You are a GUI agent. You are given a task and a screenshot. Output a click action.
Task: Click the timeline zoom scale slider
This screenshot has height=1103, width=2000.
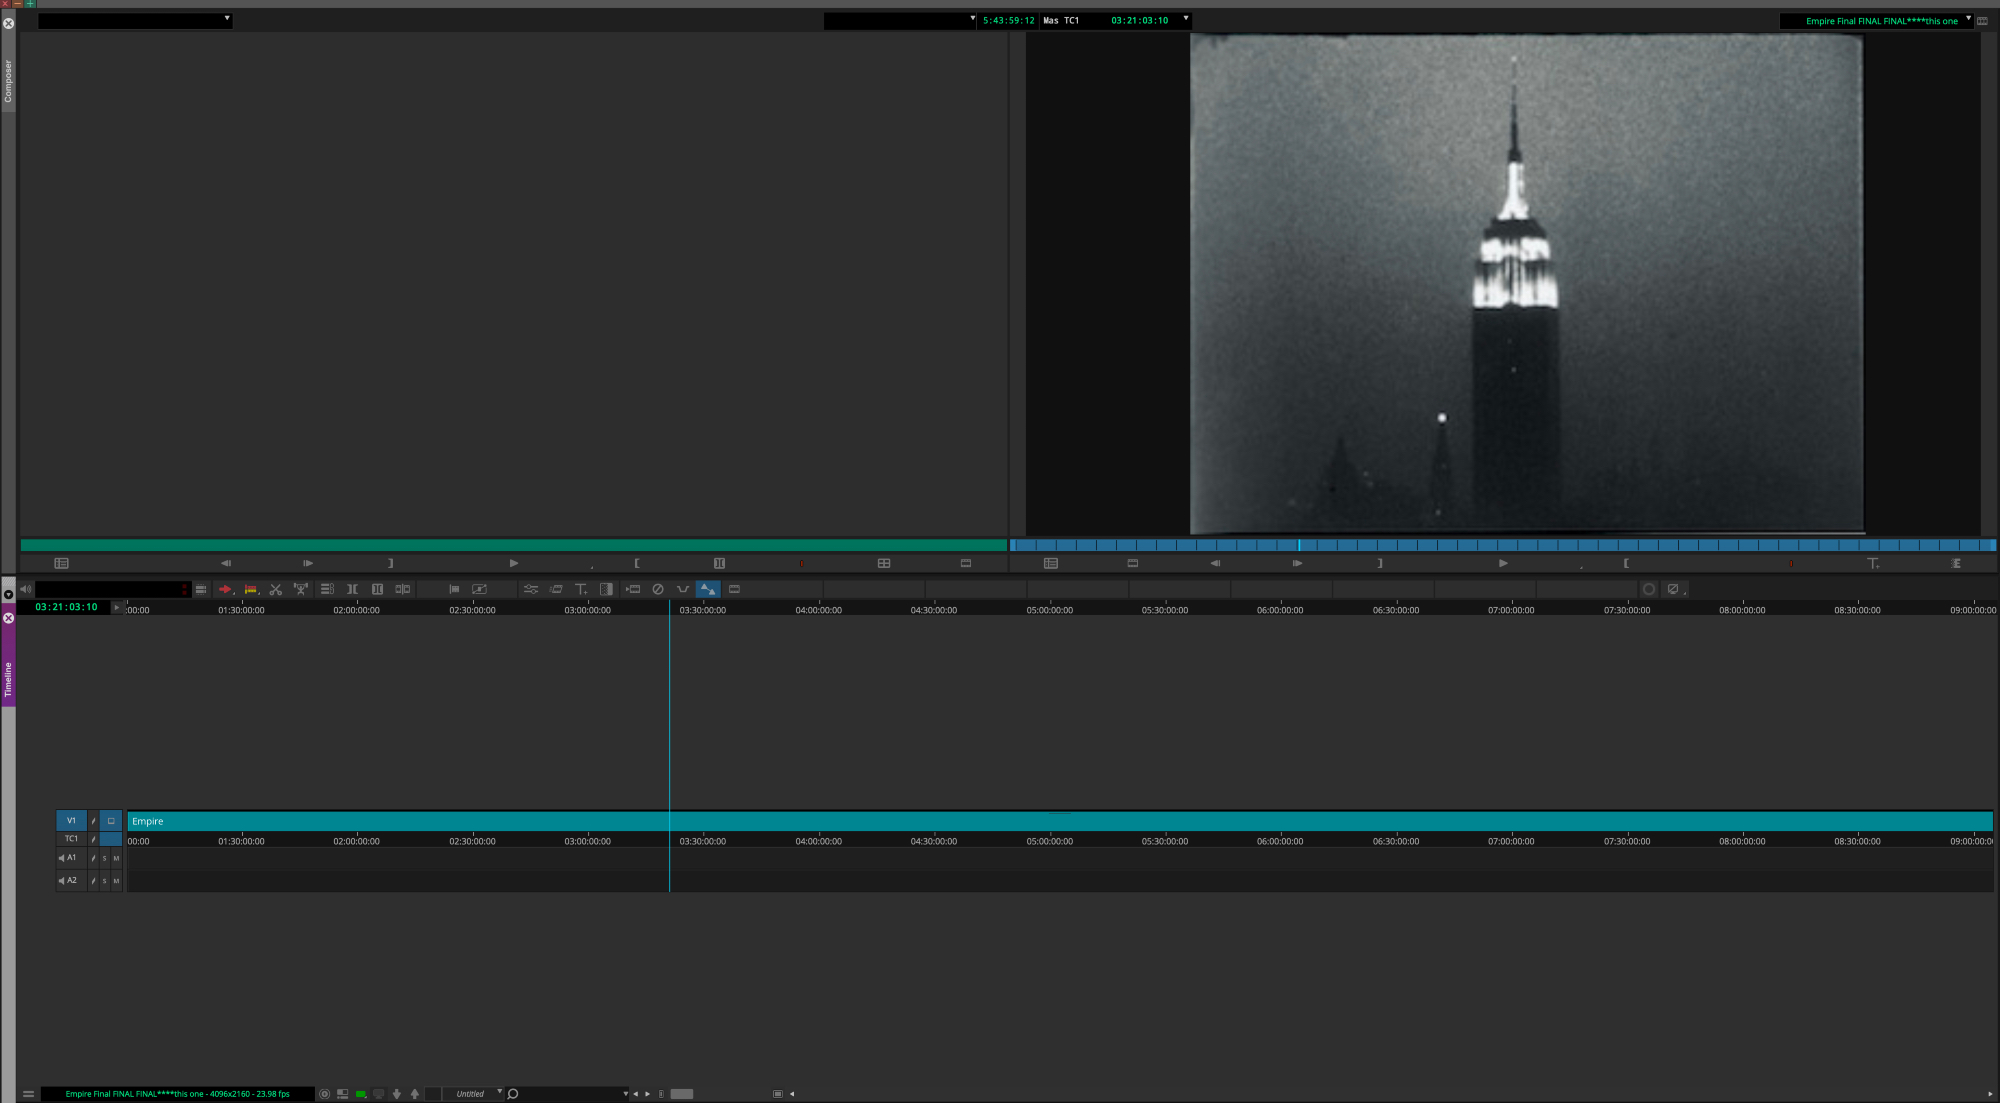point(682,1094)
